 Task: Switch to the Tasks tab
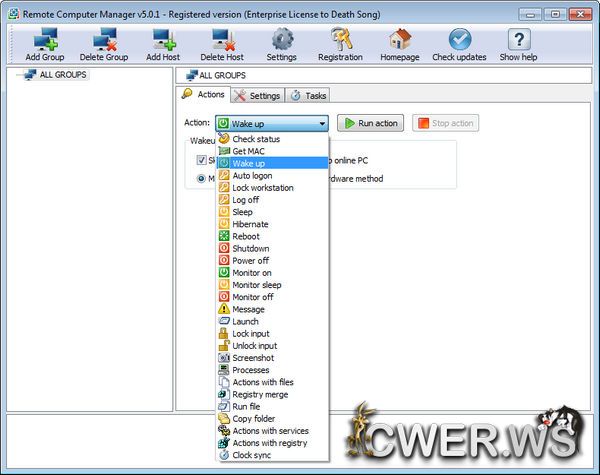(308, 96)
